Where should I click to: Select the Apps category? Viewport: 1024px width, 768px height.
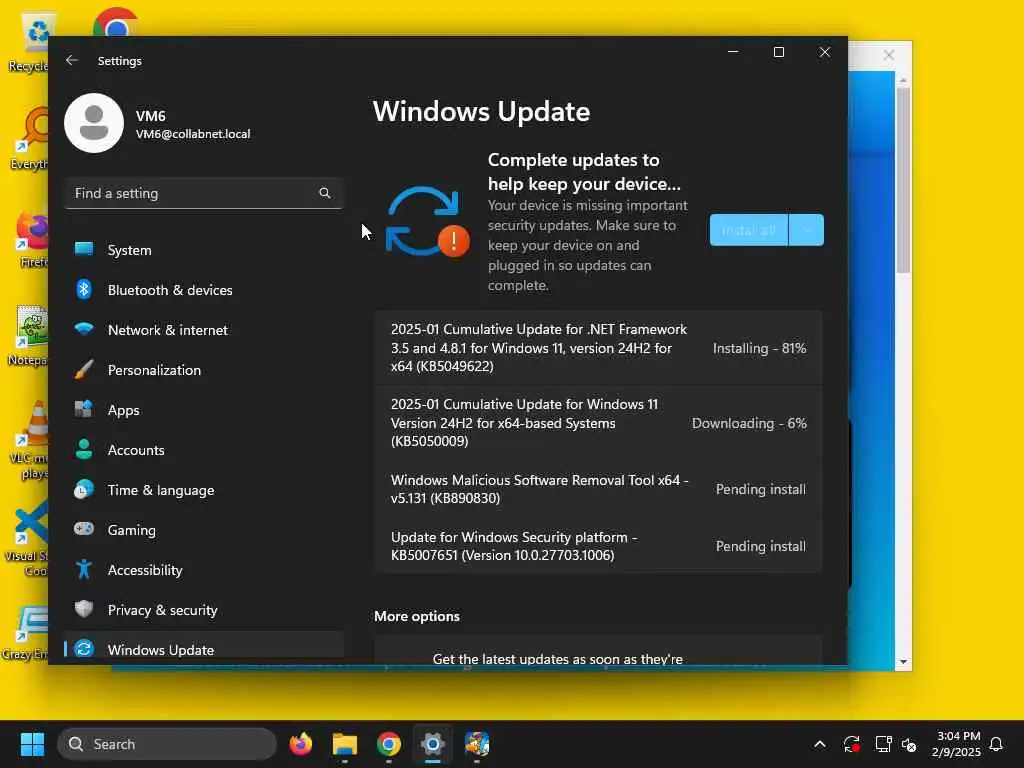(x=204, y=410)
